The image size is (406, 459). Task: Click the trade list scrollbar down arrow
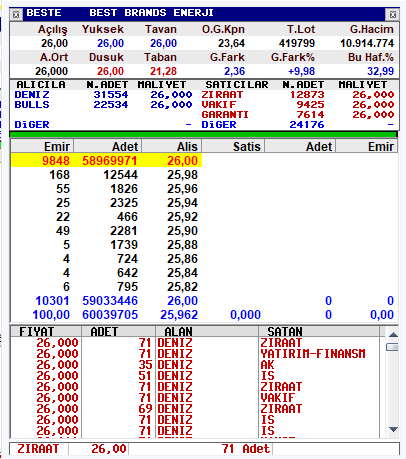click(393, 429)
